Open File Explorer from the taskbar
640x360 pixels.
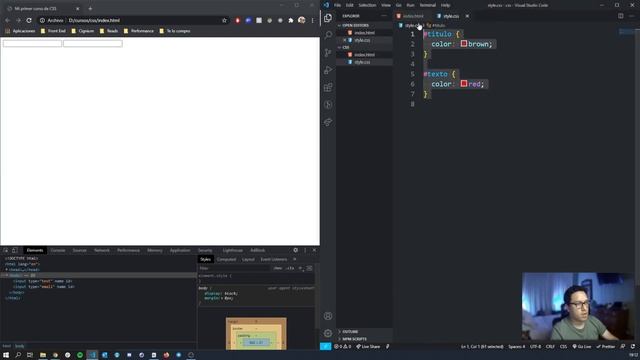42,355
